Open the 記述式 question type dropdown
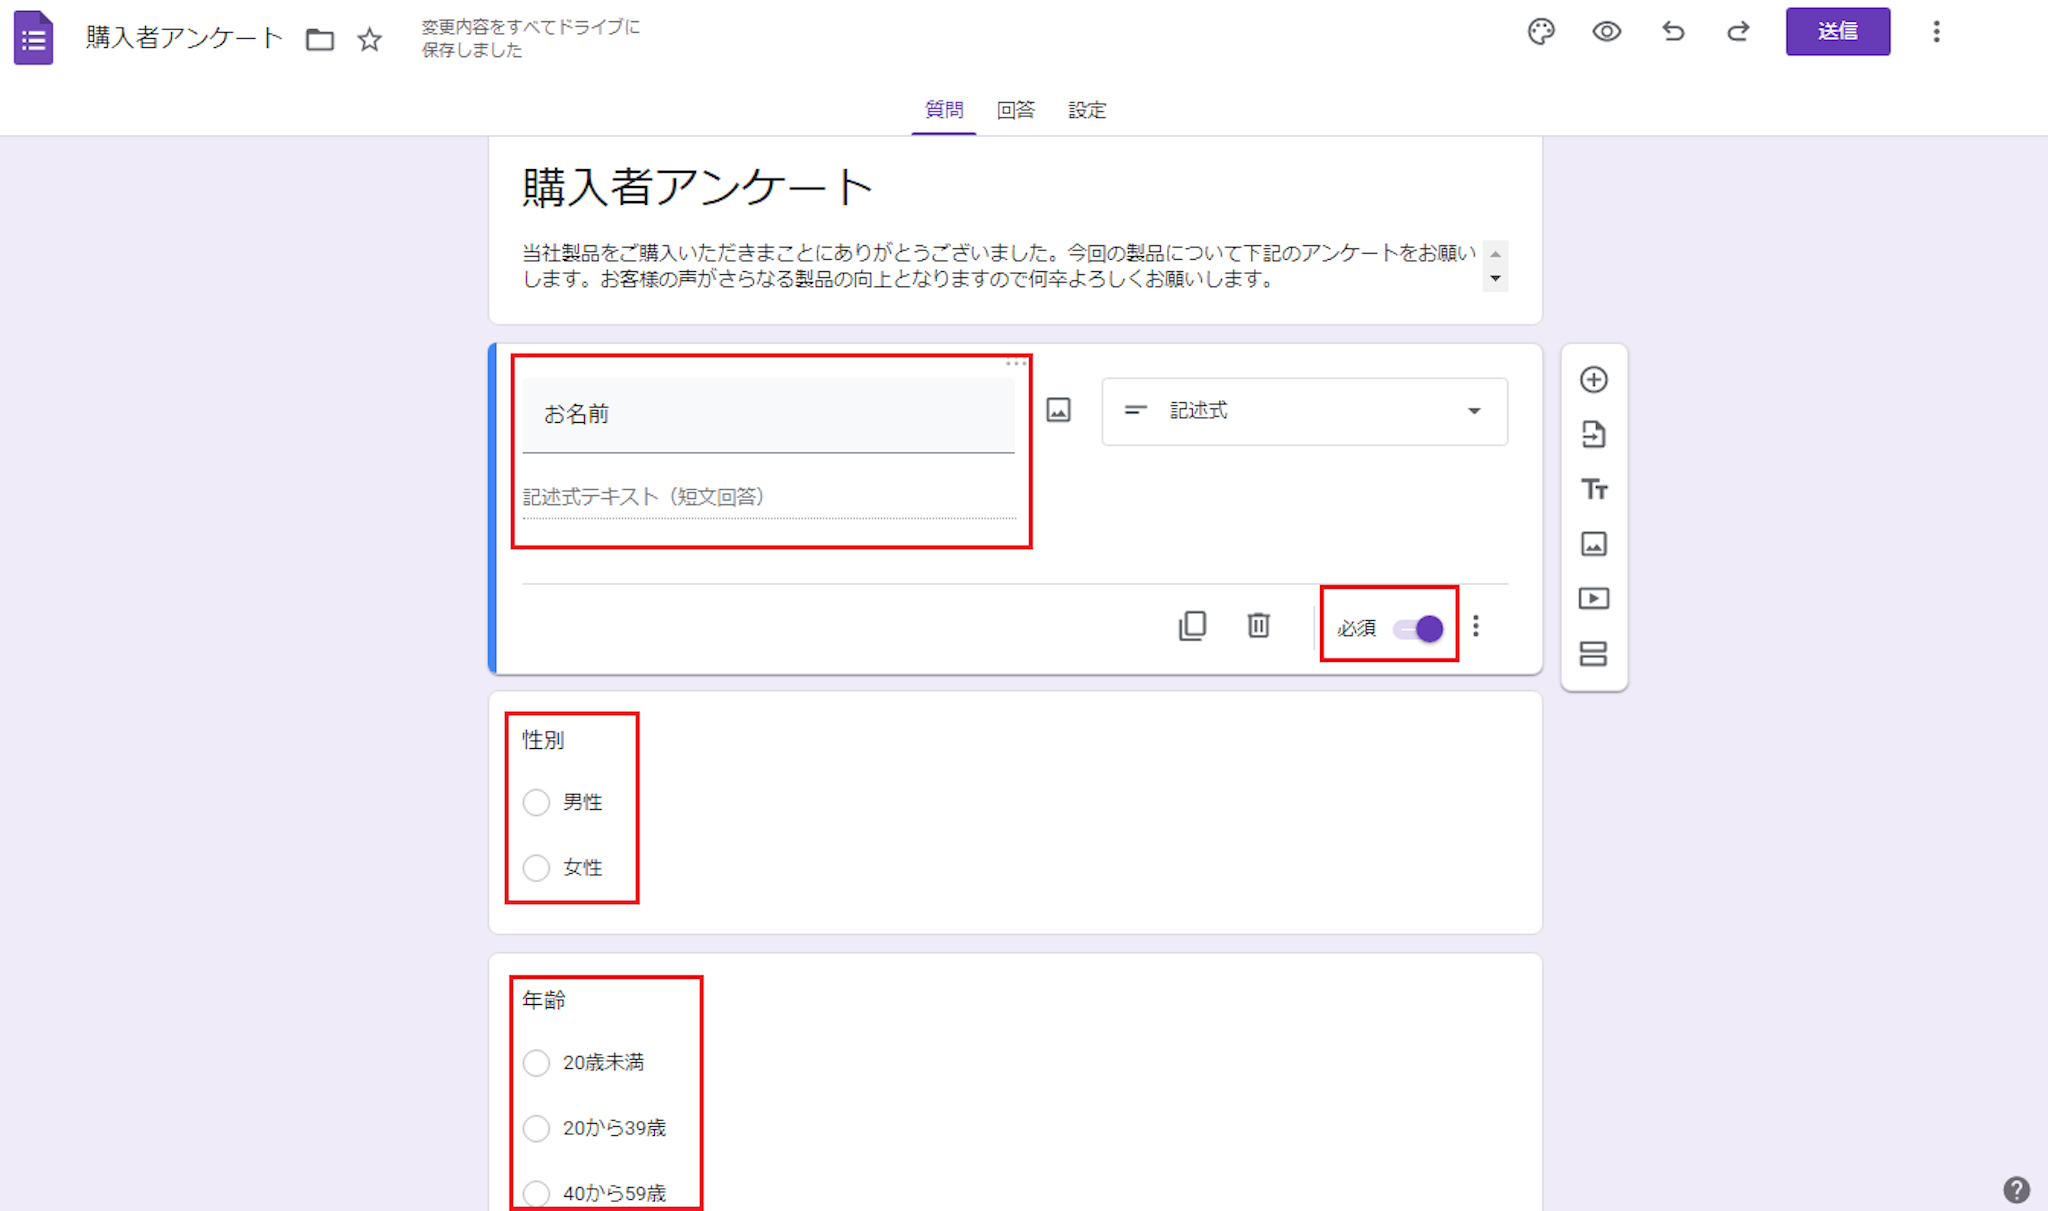This screenshot has height=1211, width=2048. pyautogui.click(x=1304, y=411)
